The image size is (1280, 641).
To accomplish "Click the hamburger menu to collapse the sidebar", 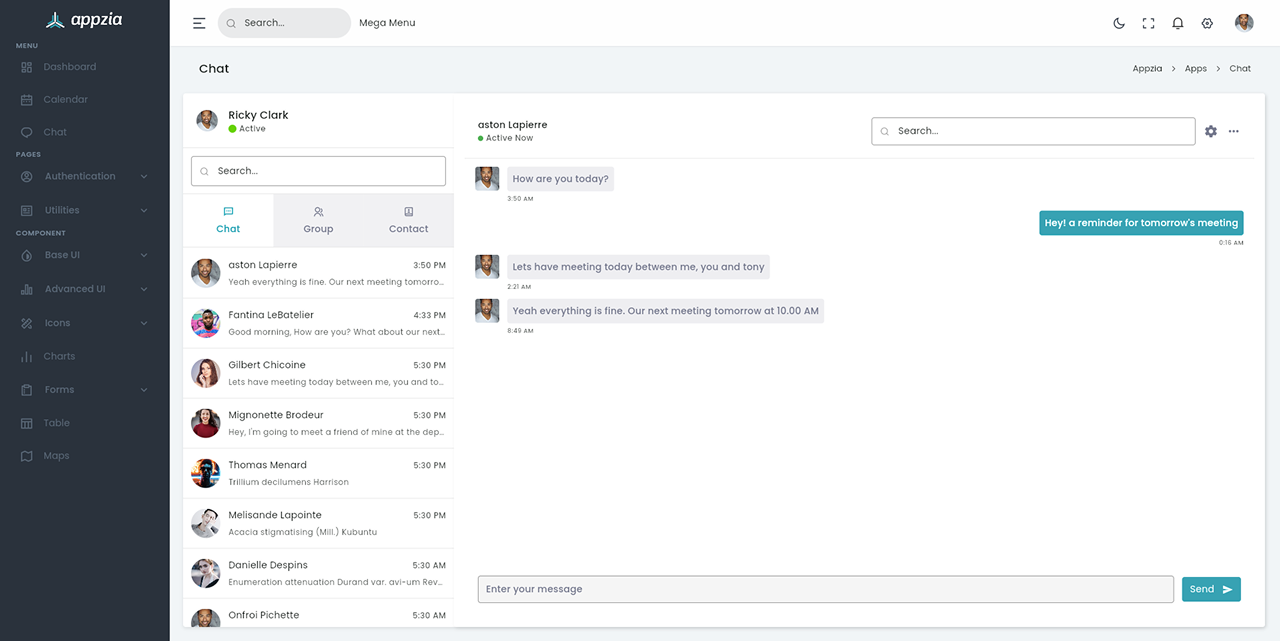I will (x=199, y=22).
